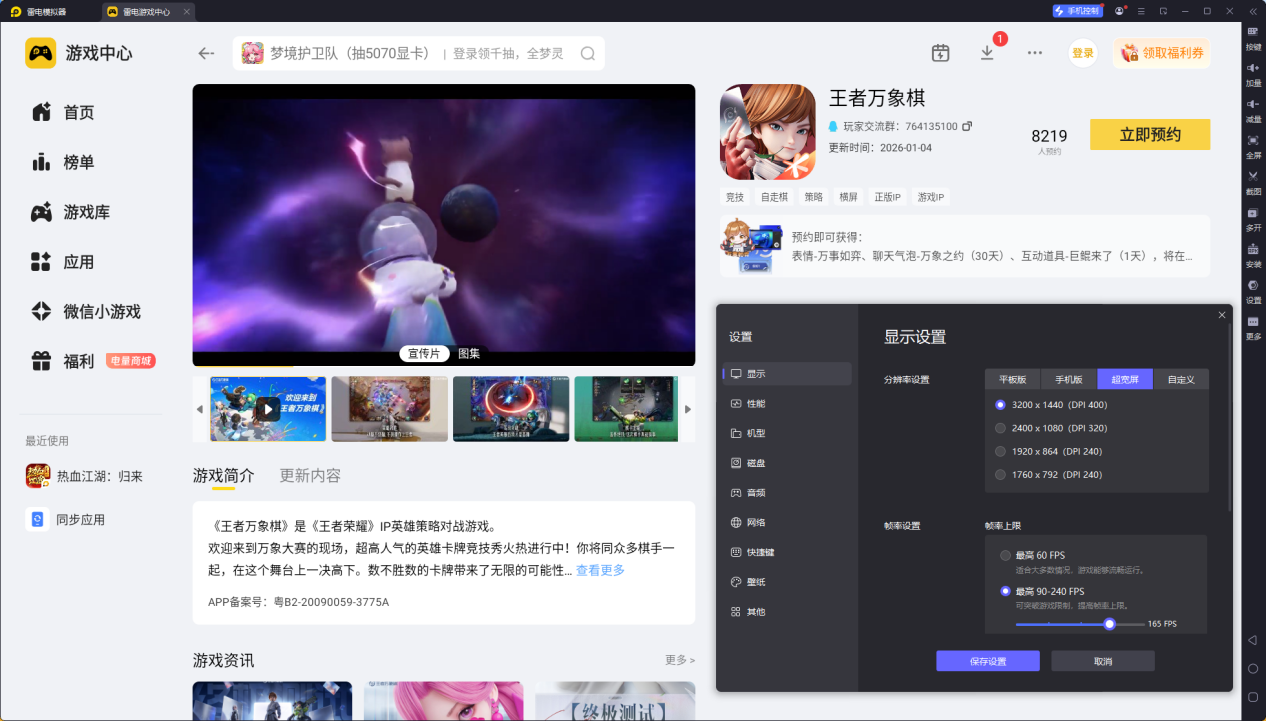The width and height of the screenshot is (1266, 721).
Task: Open 首页 from the game center sidebar
Action: (x=62, y=112)
